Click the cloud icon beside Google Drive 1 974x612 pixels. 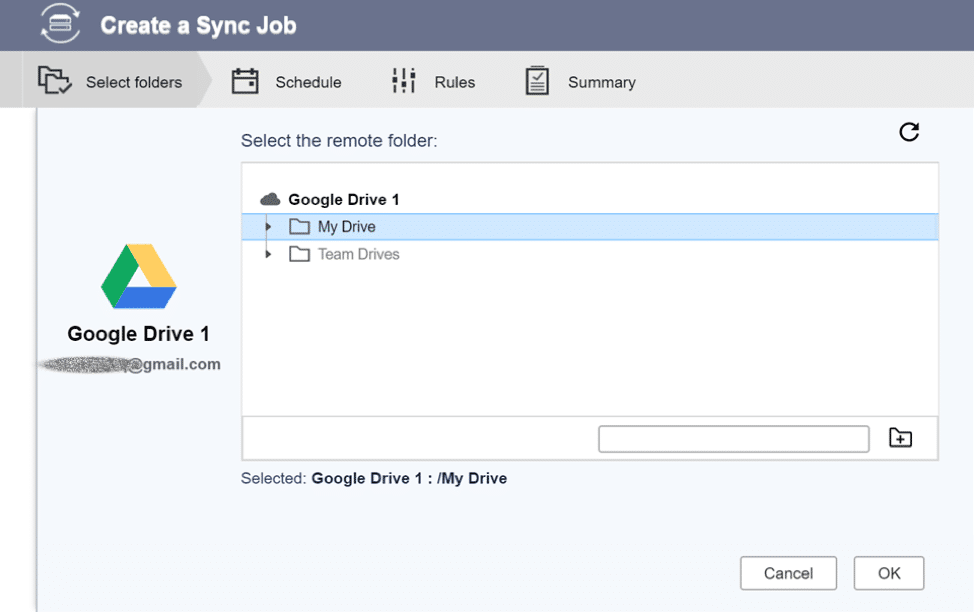270,199
